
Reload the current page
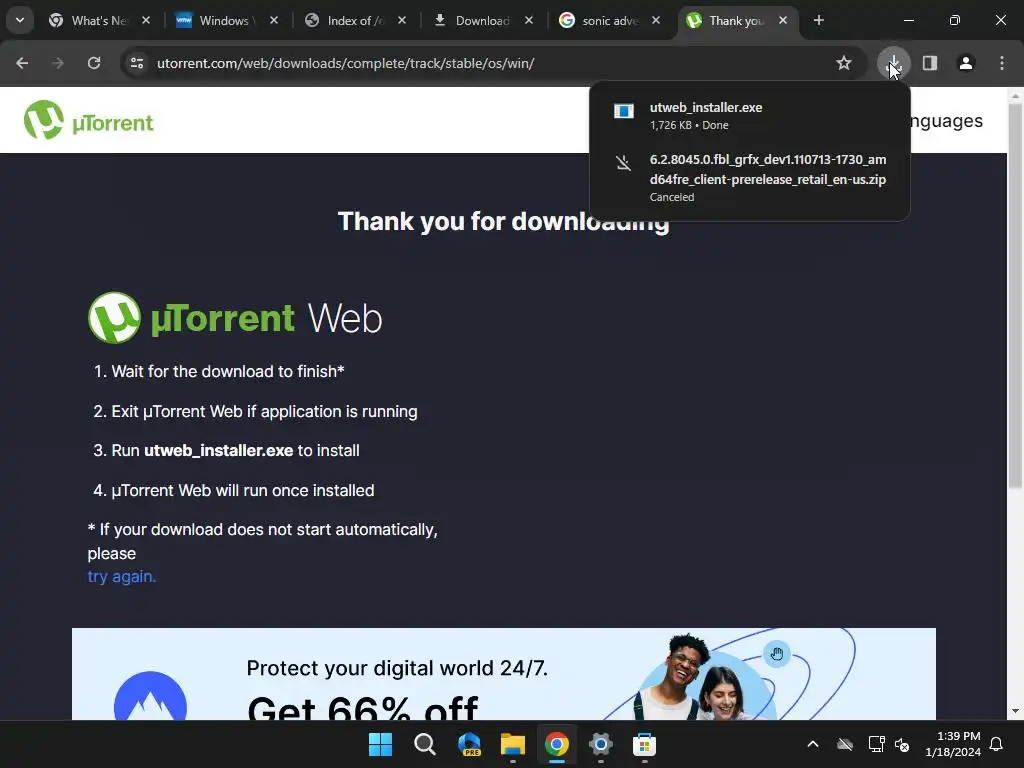(x=94, y=63)
